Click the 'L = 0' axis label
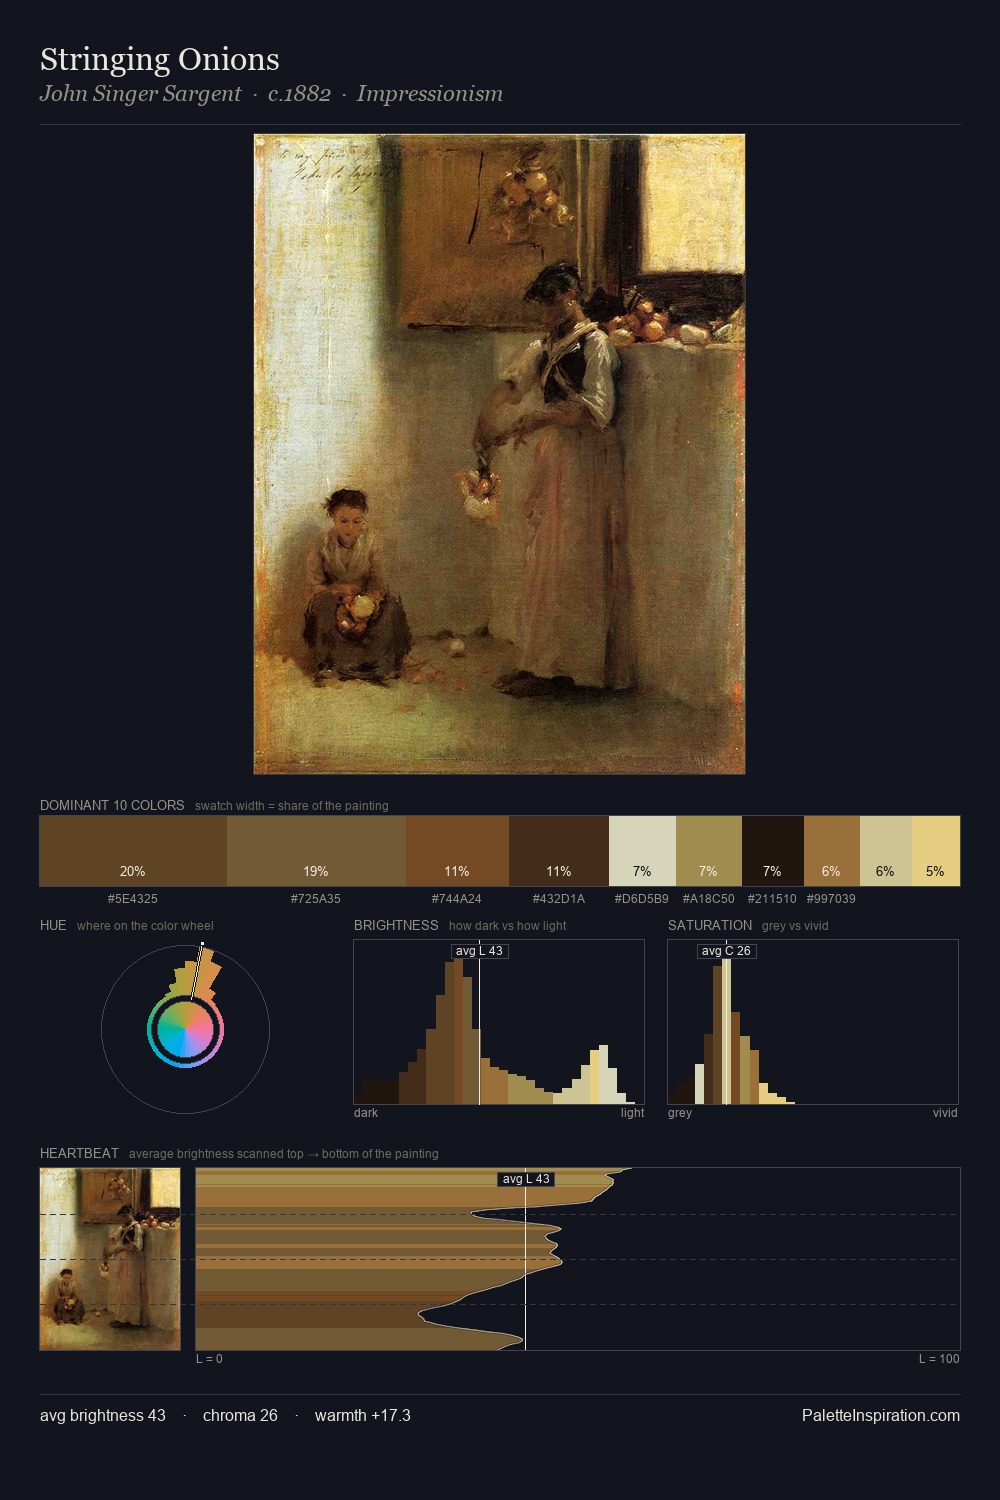The width and height of the screenshot is (1000, 1500). [x=209, y=1359]
